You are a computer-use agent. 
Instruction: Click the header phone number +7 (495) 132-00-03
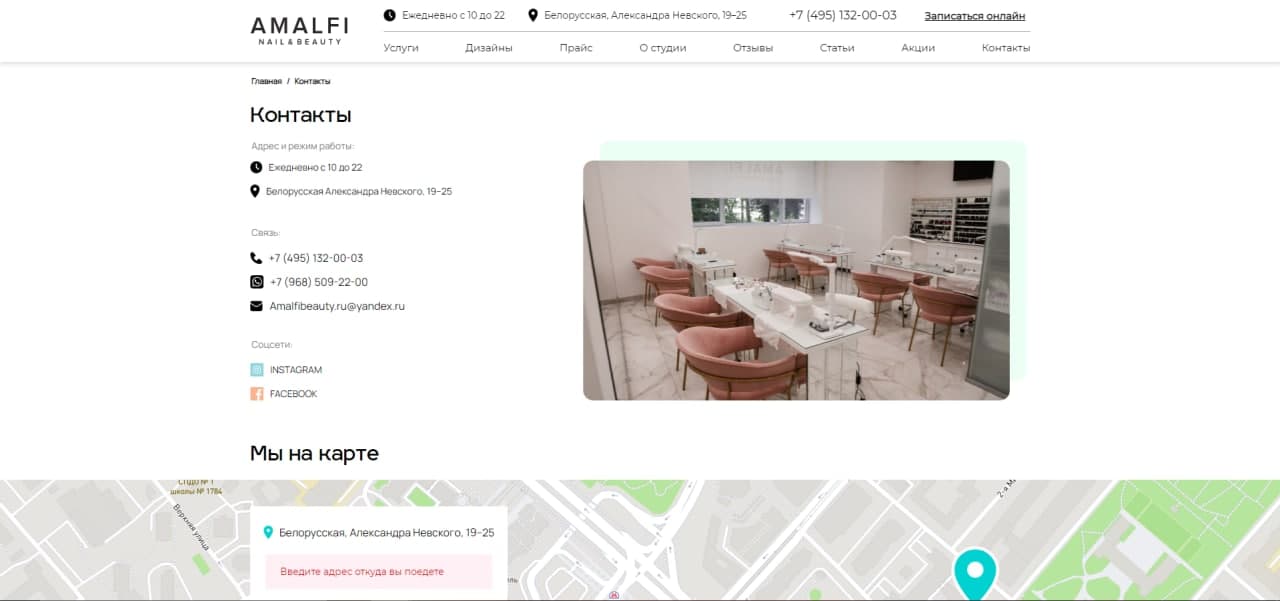point(843,15)
